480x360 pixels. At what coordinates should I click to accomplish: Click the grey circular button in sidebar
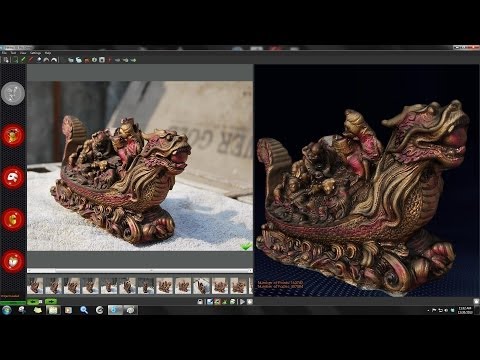click(13, 94)
